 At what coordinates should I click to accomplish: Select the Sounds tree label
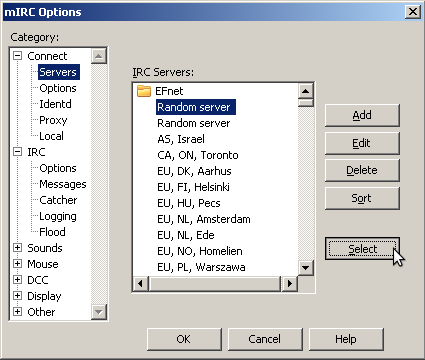[45, 248]
